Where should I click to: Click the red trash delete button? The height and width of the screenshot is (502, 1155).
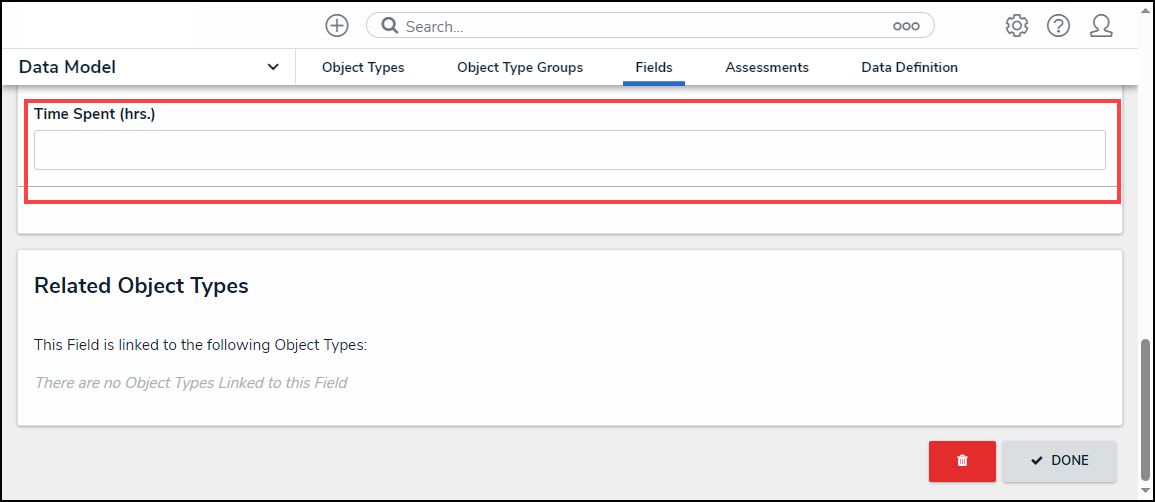pyautogui.click(x=962, y=461)
